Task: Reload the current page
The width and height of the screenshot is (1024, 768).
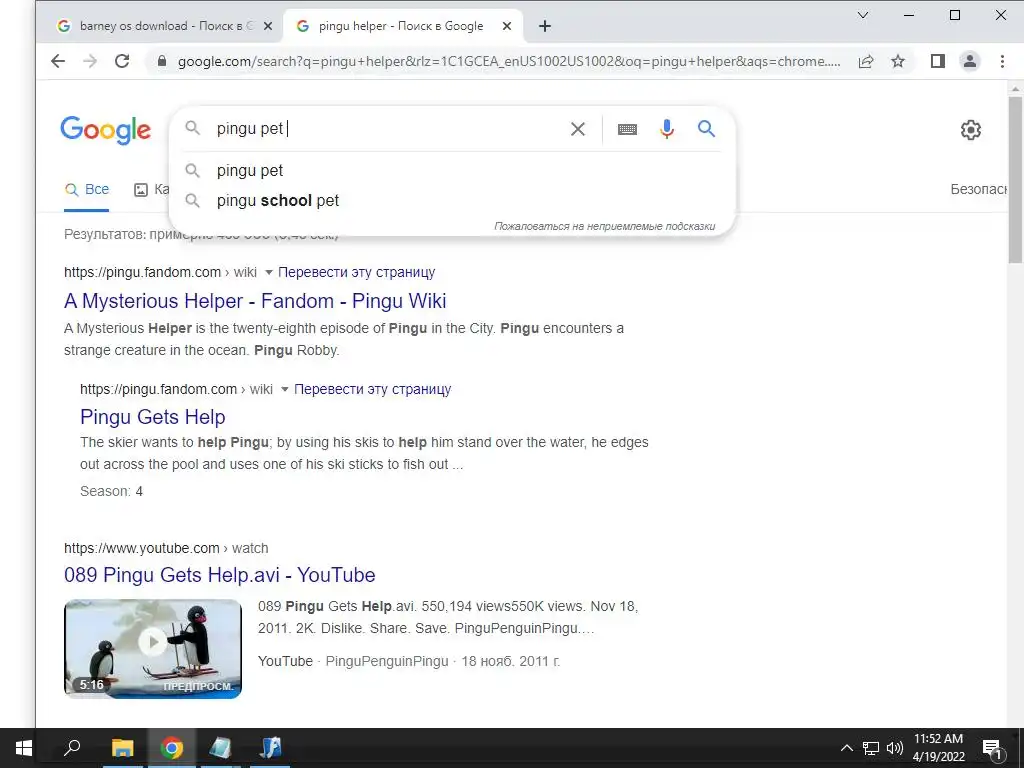Action: pyautogui.click(x=122, y=61)
